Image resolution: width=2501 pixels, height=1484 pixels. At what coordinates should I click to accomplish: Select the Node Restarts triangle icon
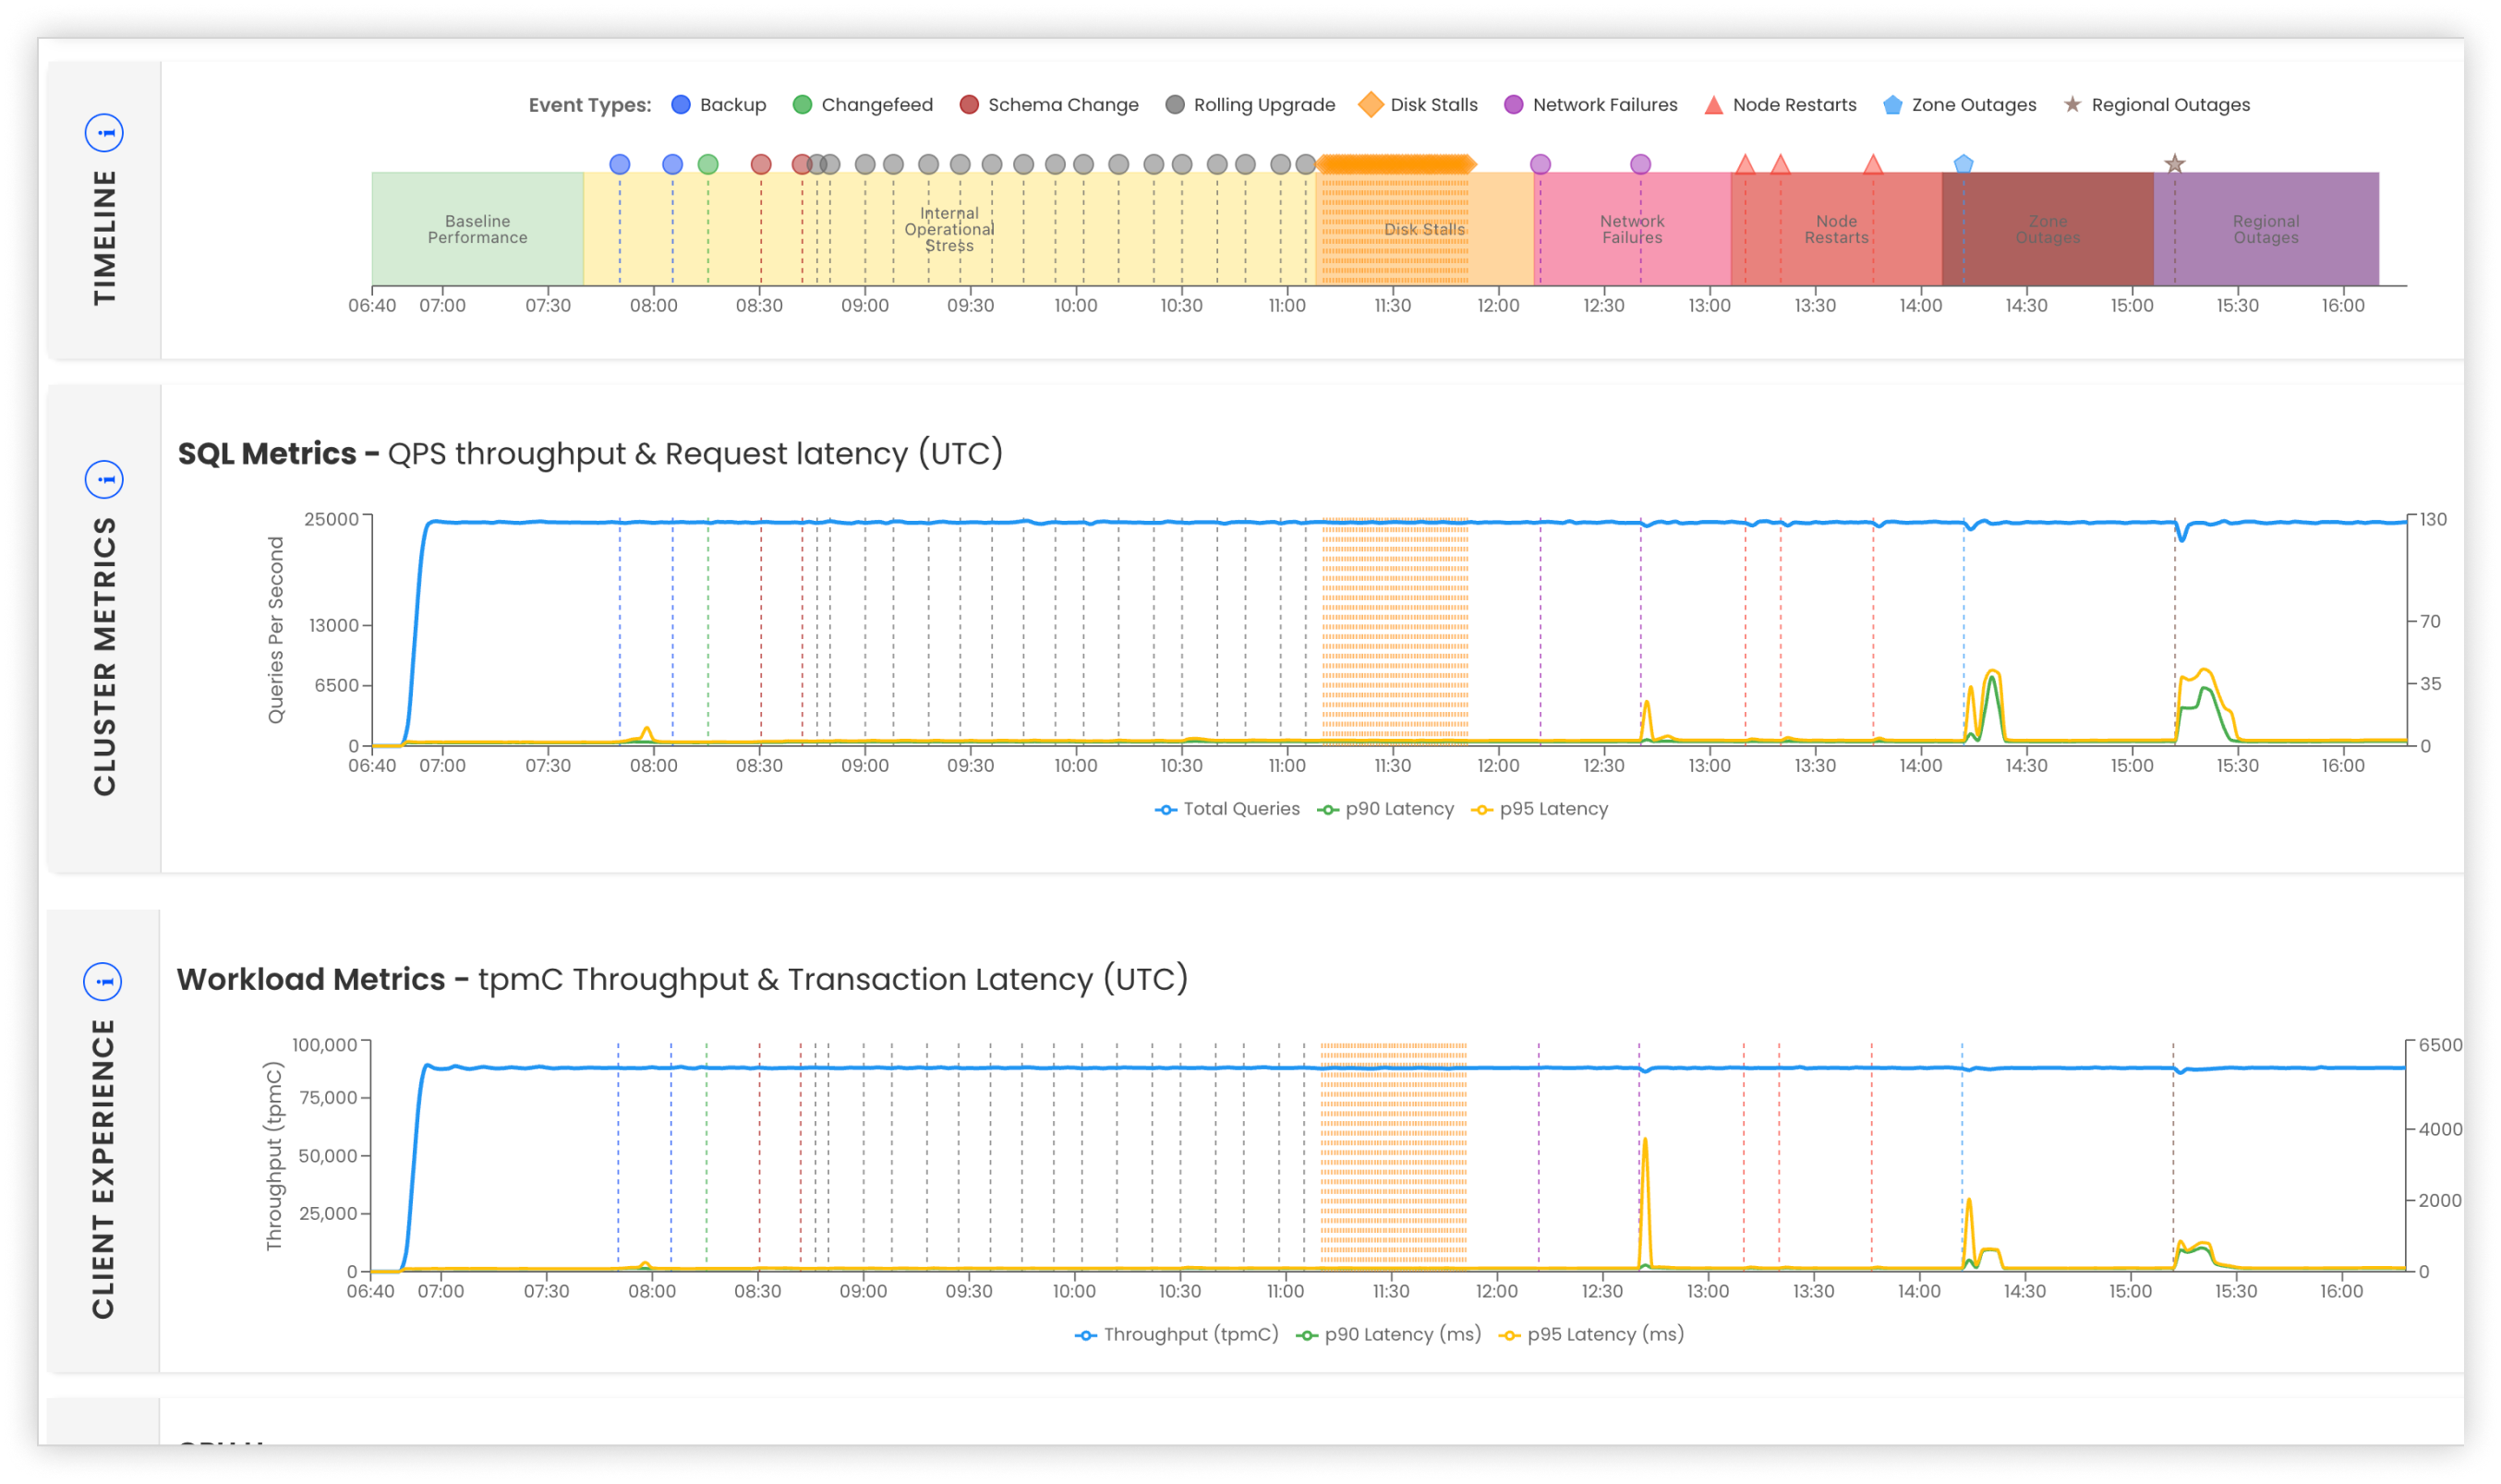click(x=1714, y=104)
